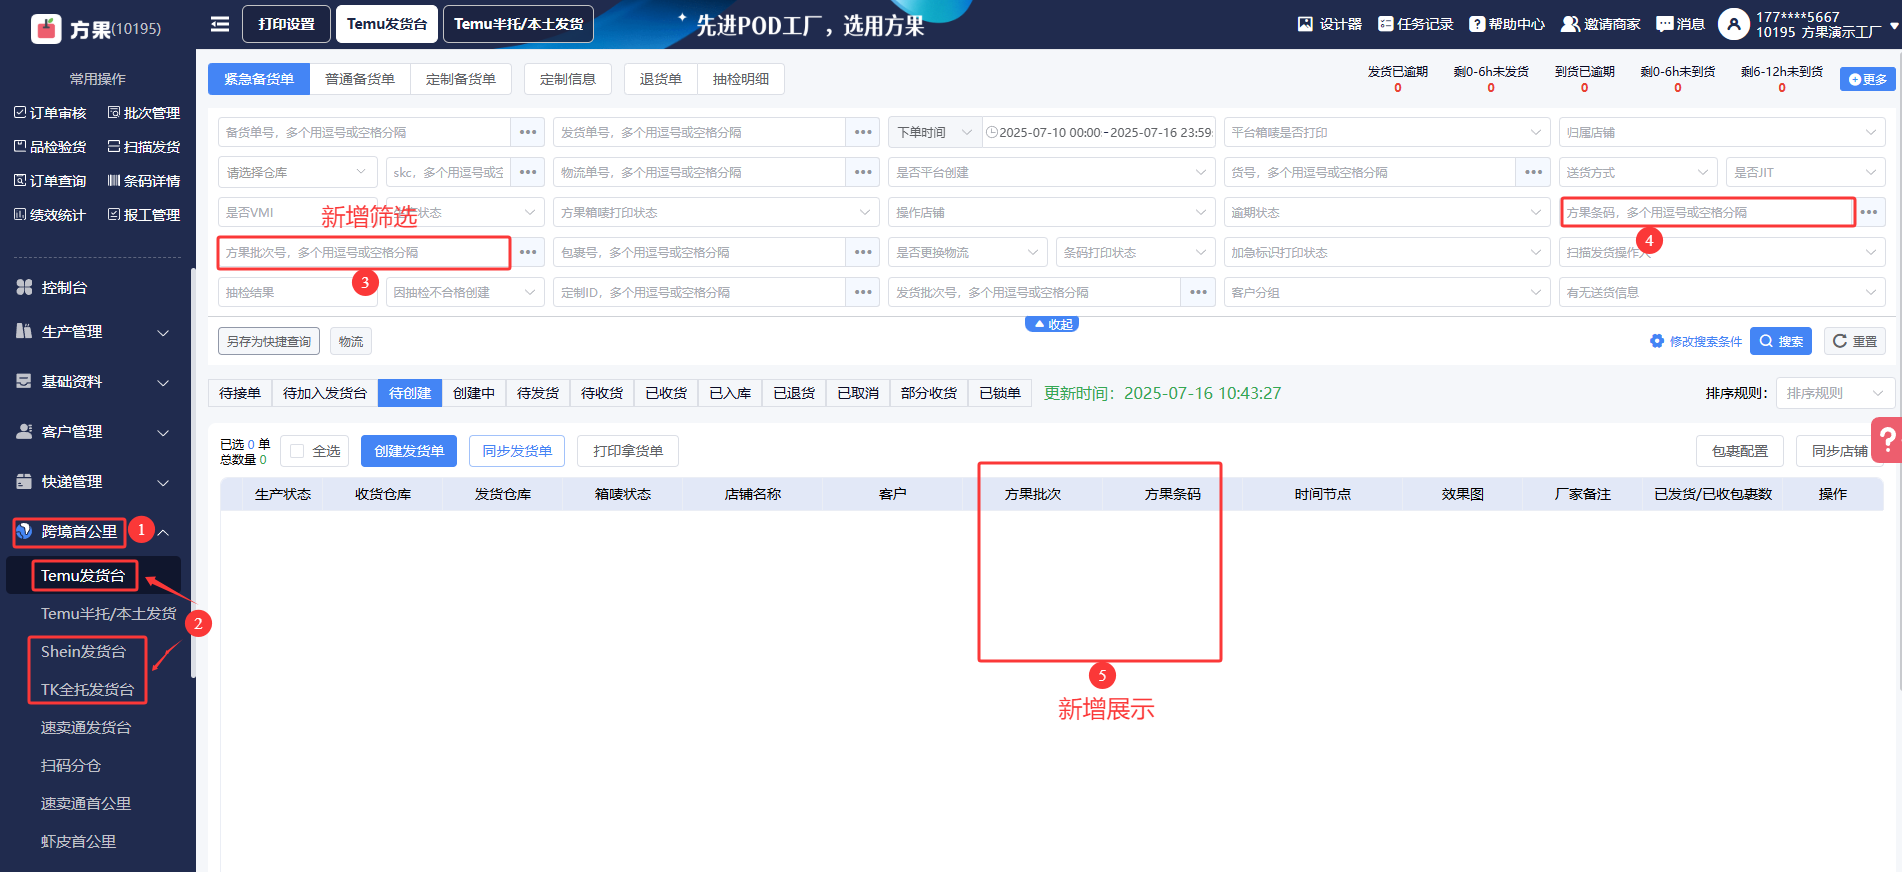The width and height of the screenshot is (1902, 872).
Task: Click the ellipsis next to 发货单号 field
Action: 863,132
